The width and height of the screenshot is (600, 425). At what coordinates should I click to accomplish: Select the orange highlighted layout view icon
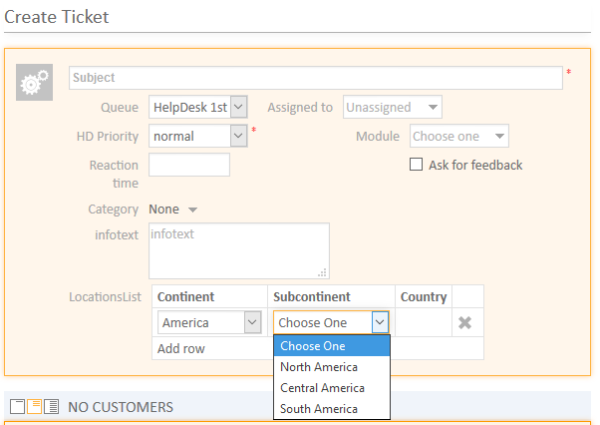coord(34,406)
